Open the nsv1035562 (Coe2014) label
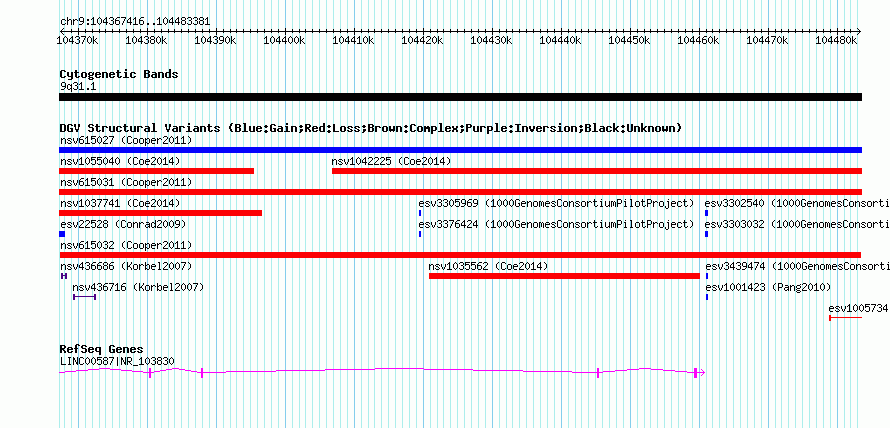The height and width of the screenshot is (428, 890). coord(488,266)
